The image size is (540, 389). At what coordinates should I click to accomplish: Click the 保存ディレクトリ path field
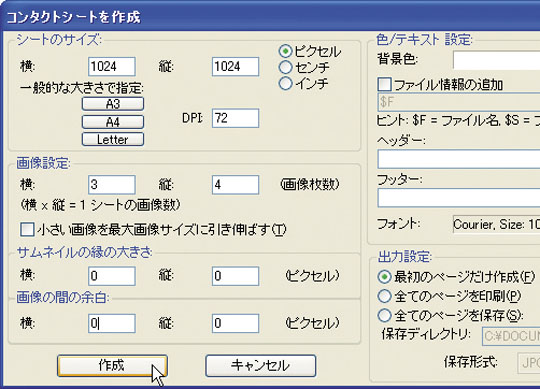tap(511, 336)
